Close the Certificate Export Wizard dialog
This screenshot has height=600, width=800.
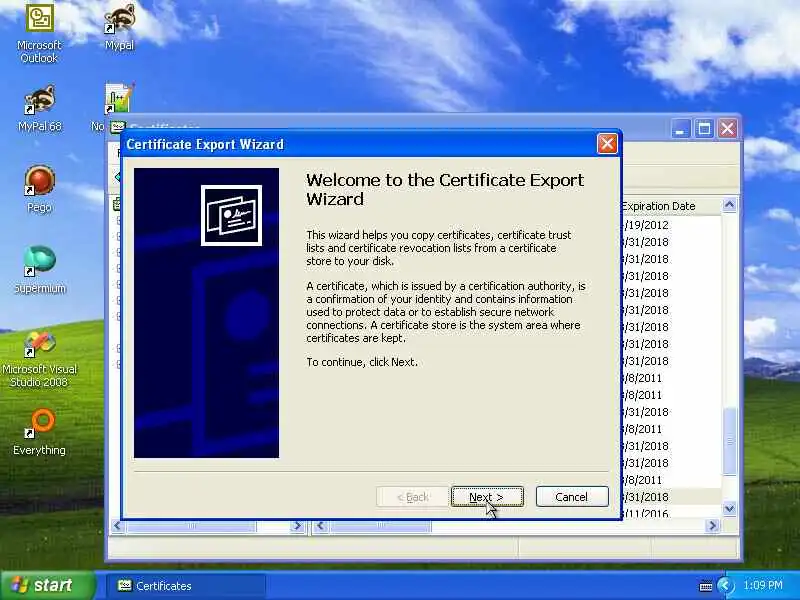click(607, 144)
